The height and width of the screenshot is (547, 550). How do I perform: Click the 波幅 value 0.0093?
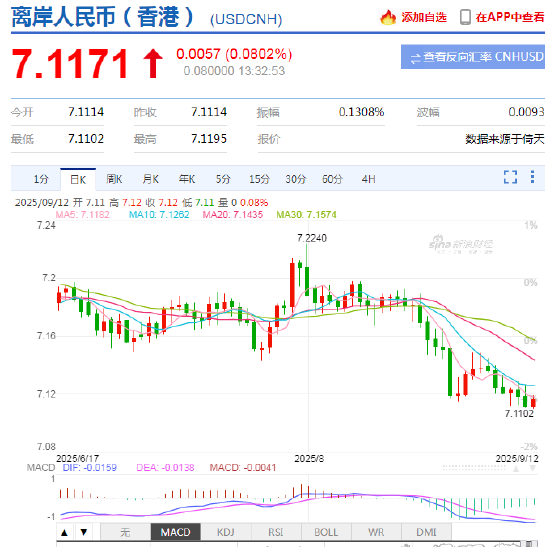tap(526, 112)
